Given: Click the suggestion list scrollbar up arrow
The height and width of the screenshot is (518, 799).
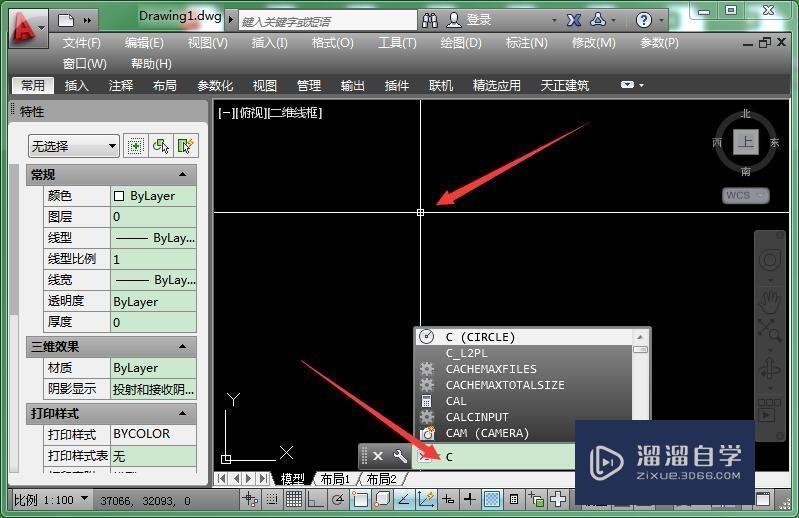Looking at the screenshot, I should coord(640,337).
